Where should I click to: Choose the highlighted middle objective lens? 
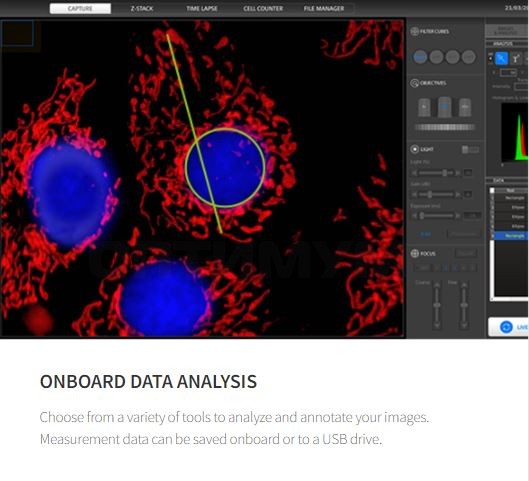(444, 107)
